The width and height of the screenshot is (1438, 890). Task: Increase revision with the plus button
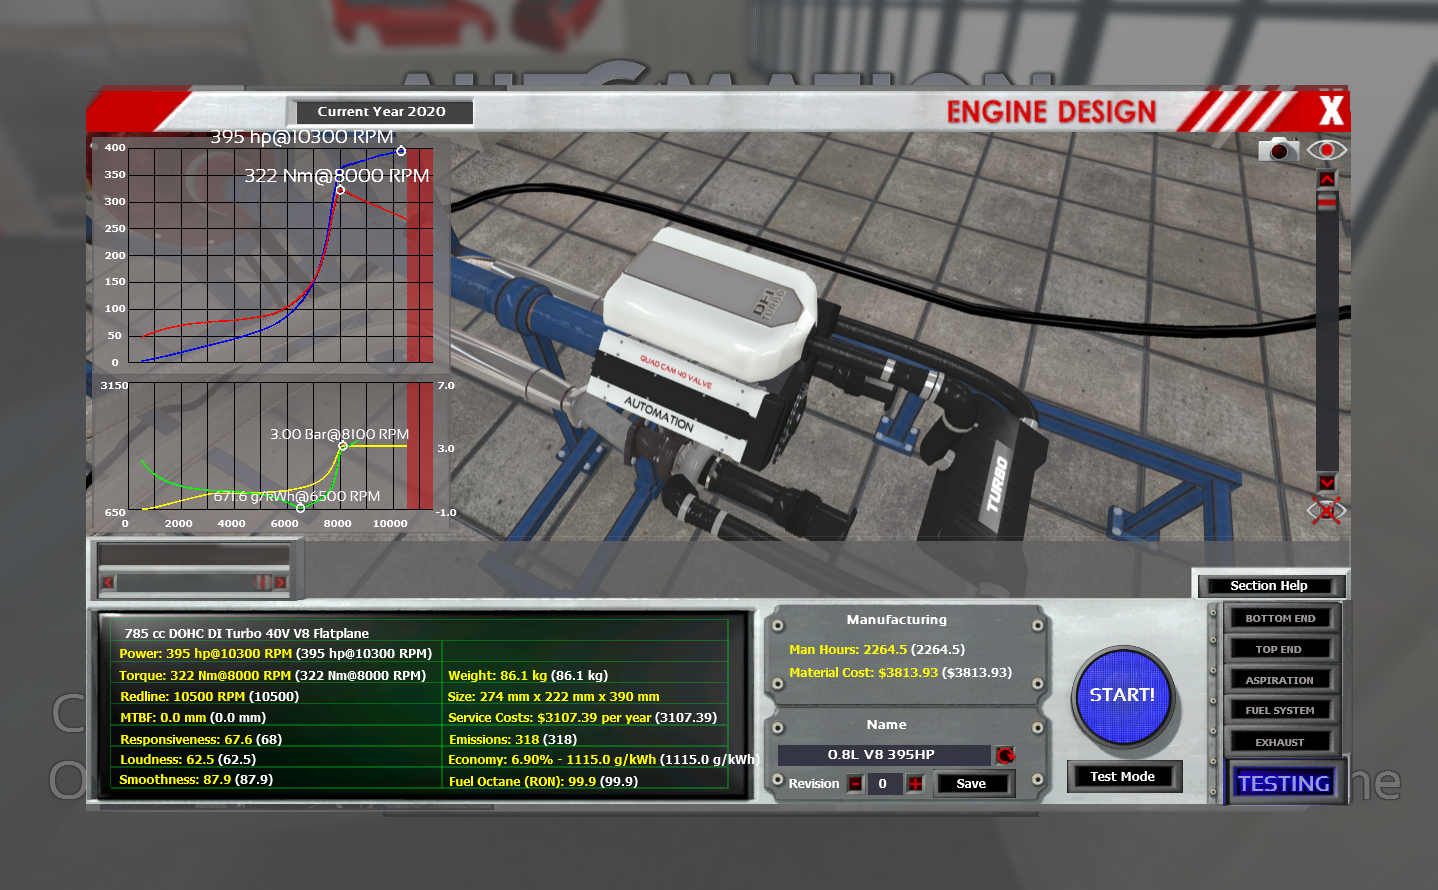click(915, 784)
